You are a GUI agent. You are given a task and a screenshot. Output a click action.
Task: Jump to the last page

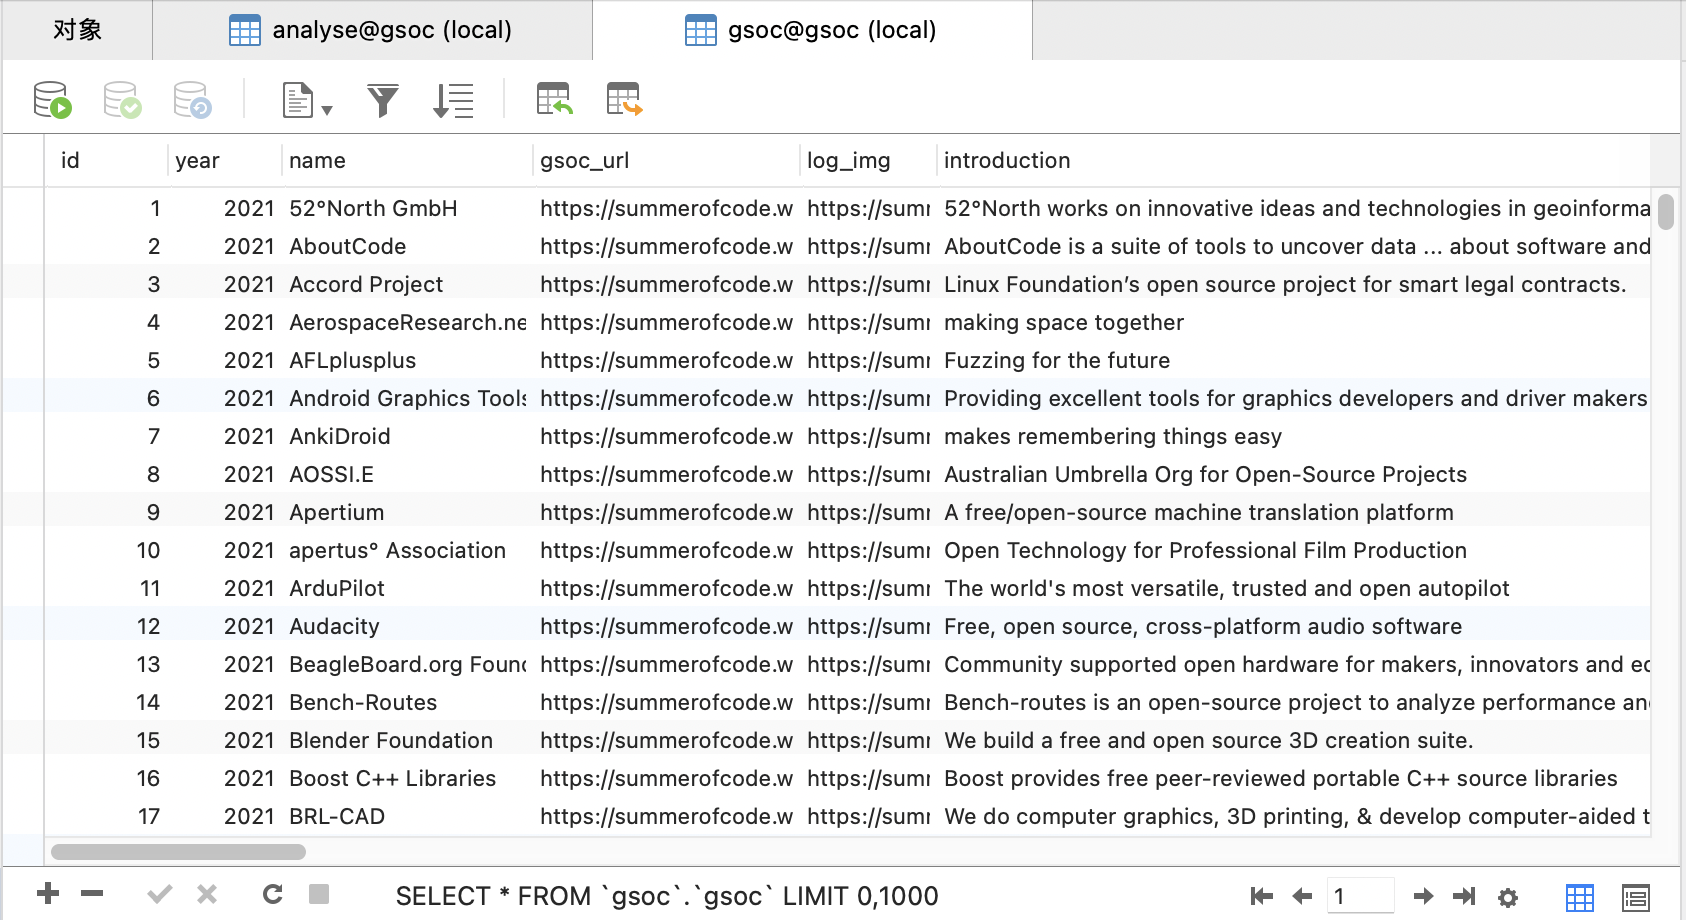(1464, 896)
